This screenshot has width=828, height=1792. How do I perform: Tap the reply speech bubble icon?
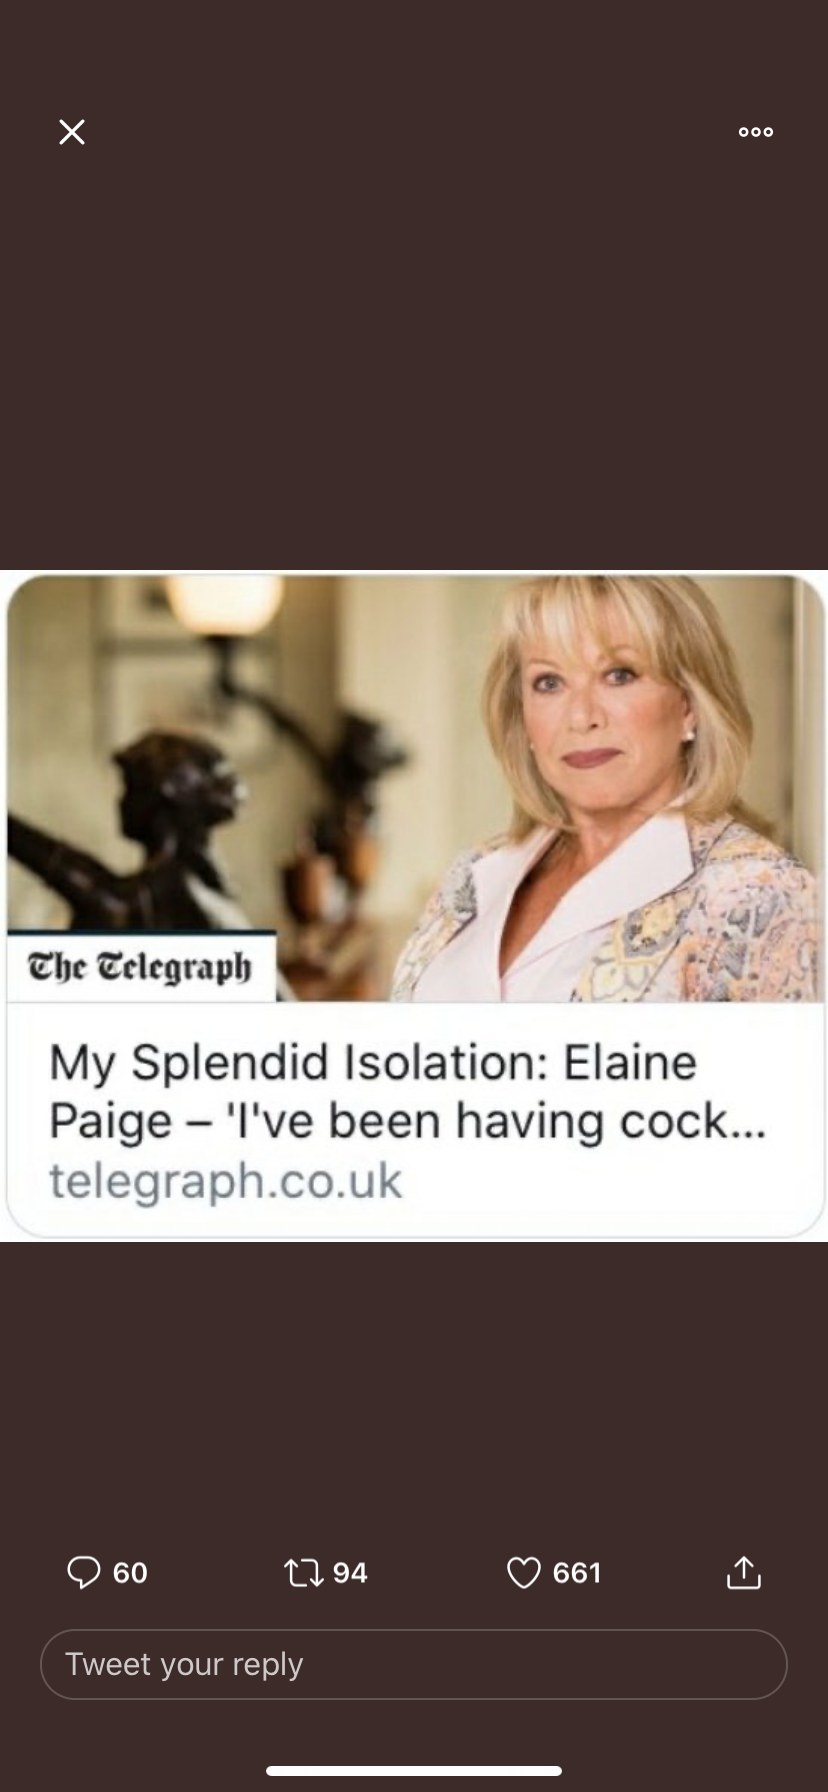coord(84,1572)
